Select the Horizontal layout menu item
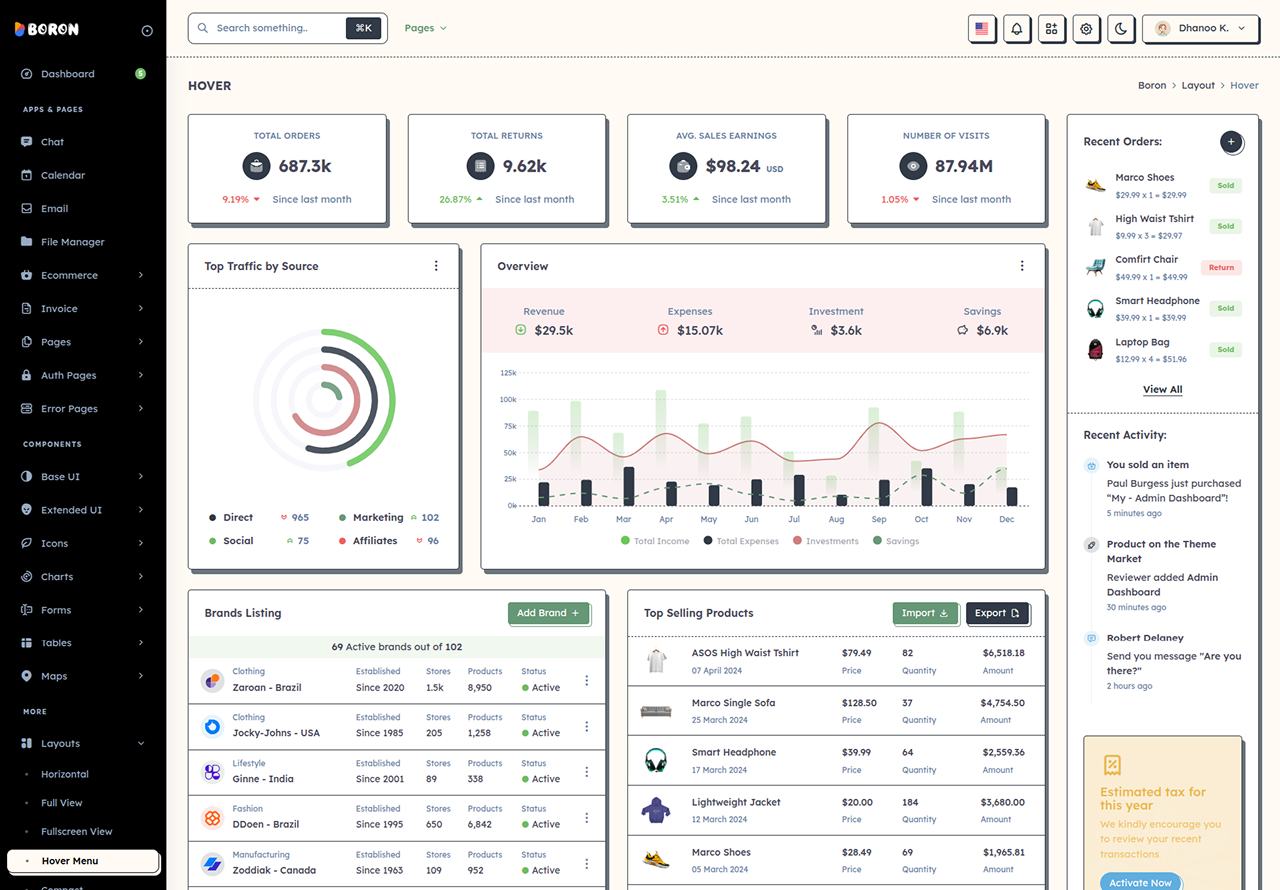1280x890 pixels. (65, 774)
